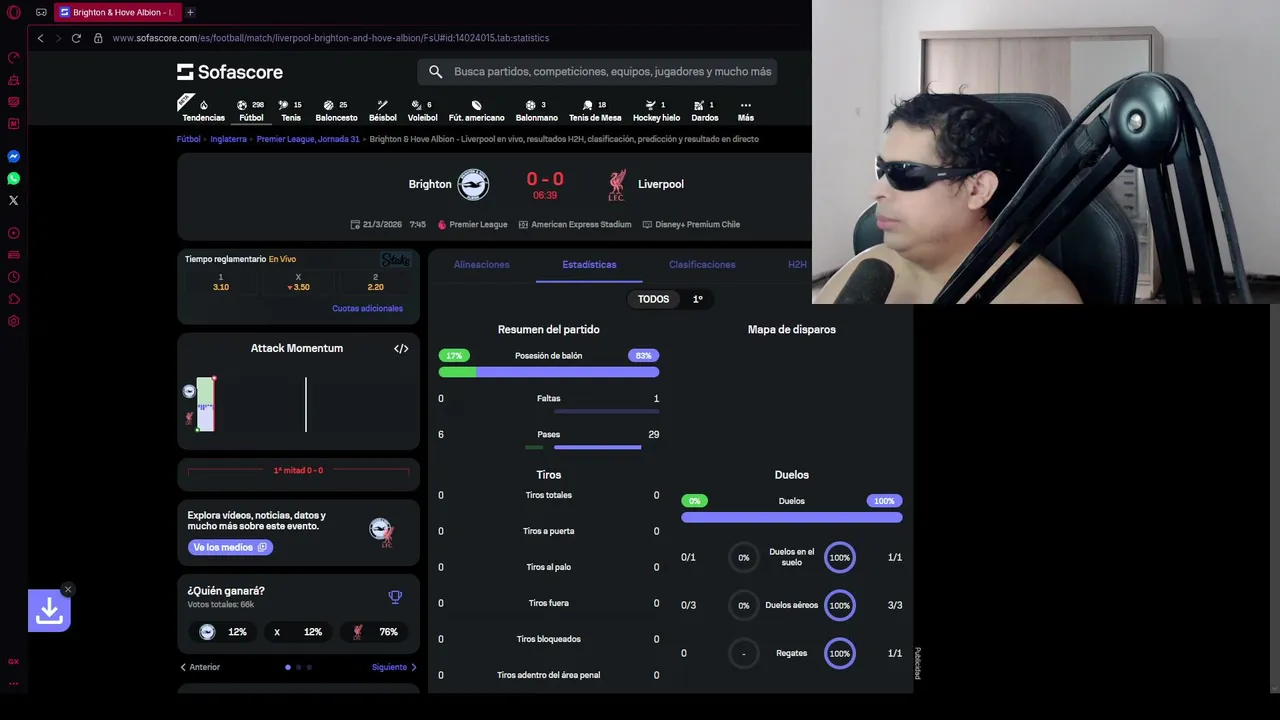Open the sidebar player icon
Image resolution: width=1280 pixels, height=720 pixels.
click(x=14, y=233)
